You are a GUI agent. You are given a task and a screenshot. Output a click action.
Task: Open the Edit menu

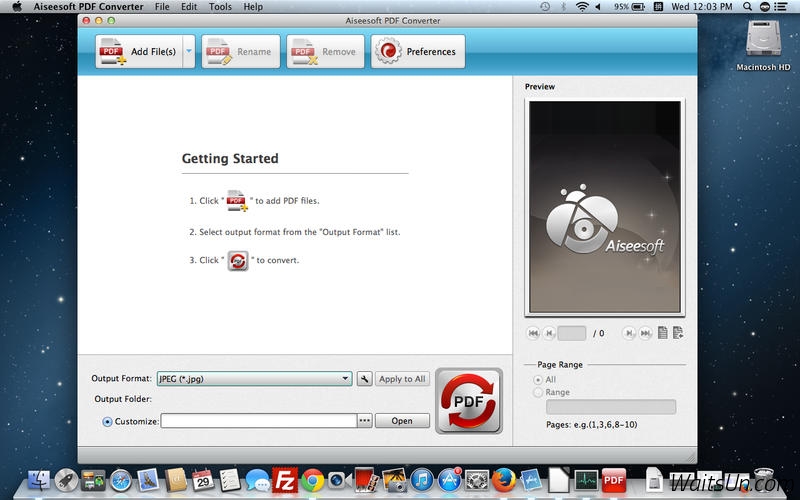tap(189, 7)
